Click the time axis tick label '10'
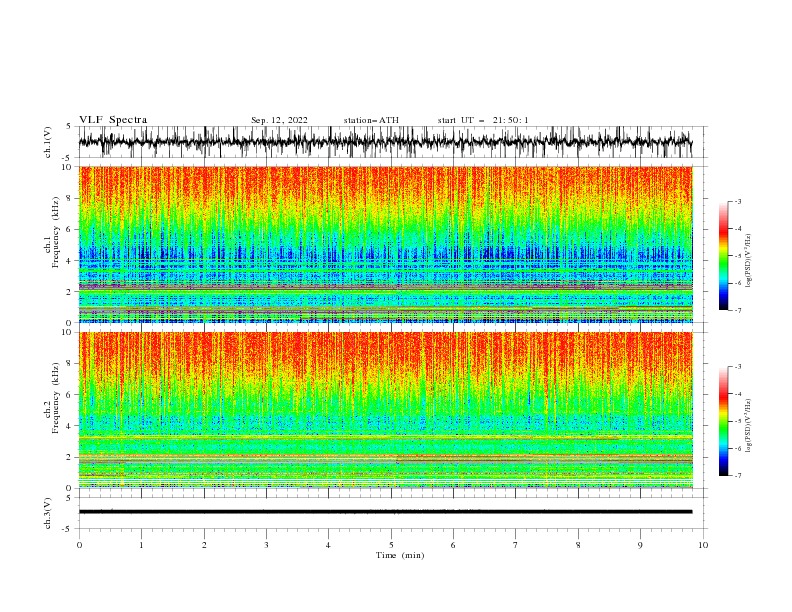 click(703, 545)
